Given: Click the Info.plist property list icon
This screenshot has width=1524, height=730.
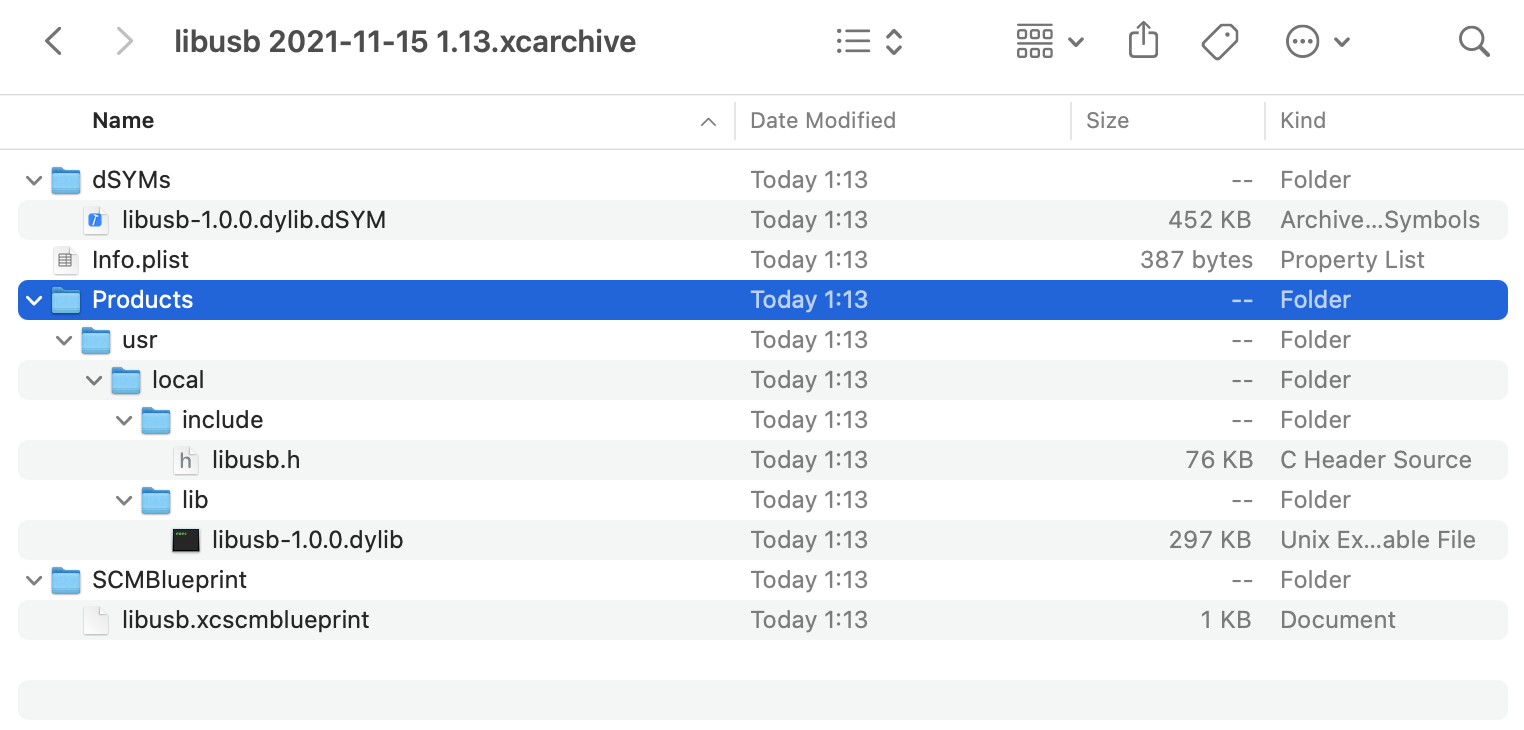Looking at the screenshot, I should pos(66,260).
